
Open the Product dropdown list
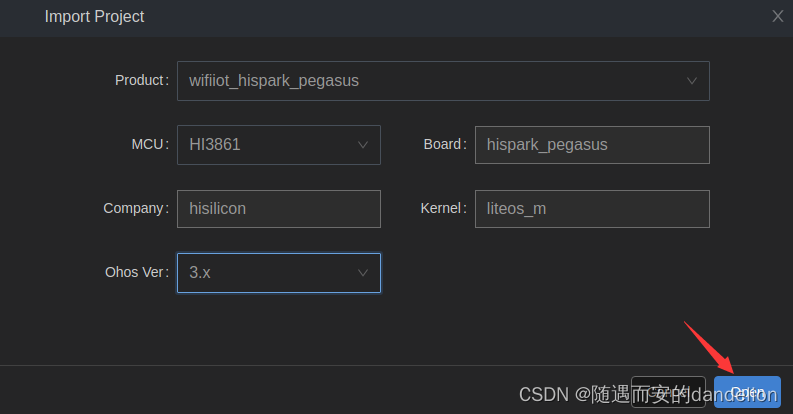pos(443,81)
